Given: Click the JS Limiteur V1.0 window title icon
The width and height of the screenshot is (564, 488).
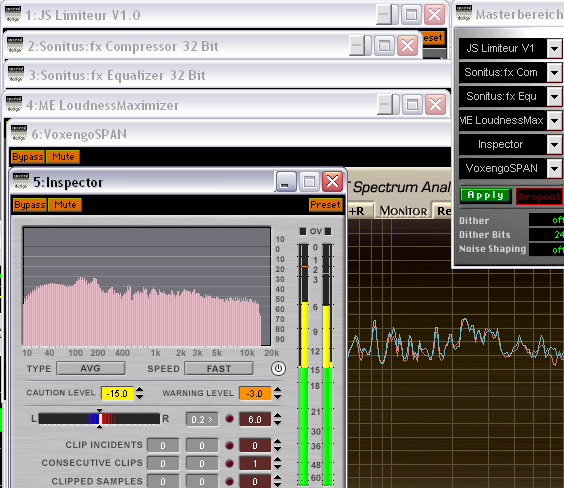Looking at the screenshot, I should (x=13, y=14).
